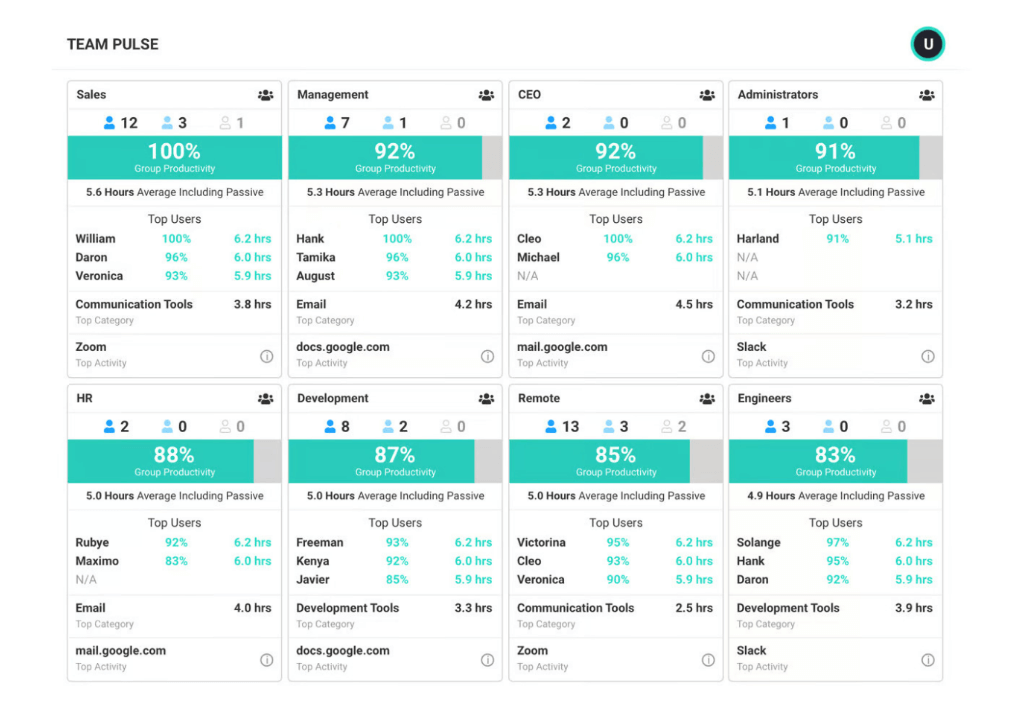The width and height of the screenshot is (1017, 710).
Task: Select the passive users count in Remote
Action: 616,427
